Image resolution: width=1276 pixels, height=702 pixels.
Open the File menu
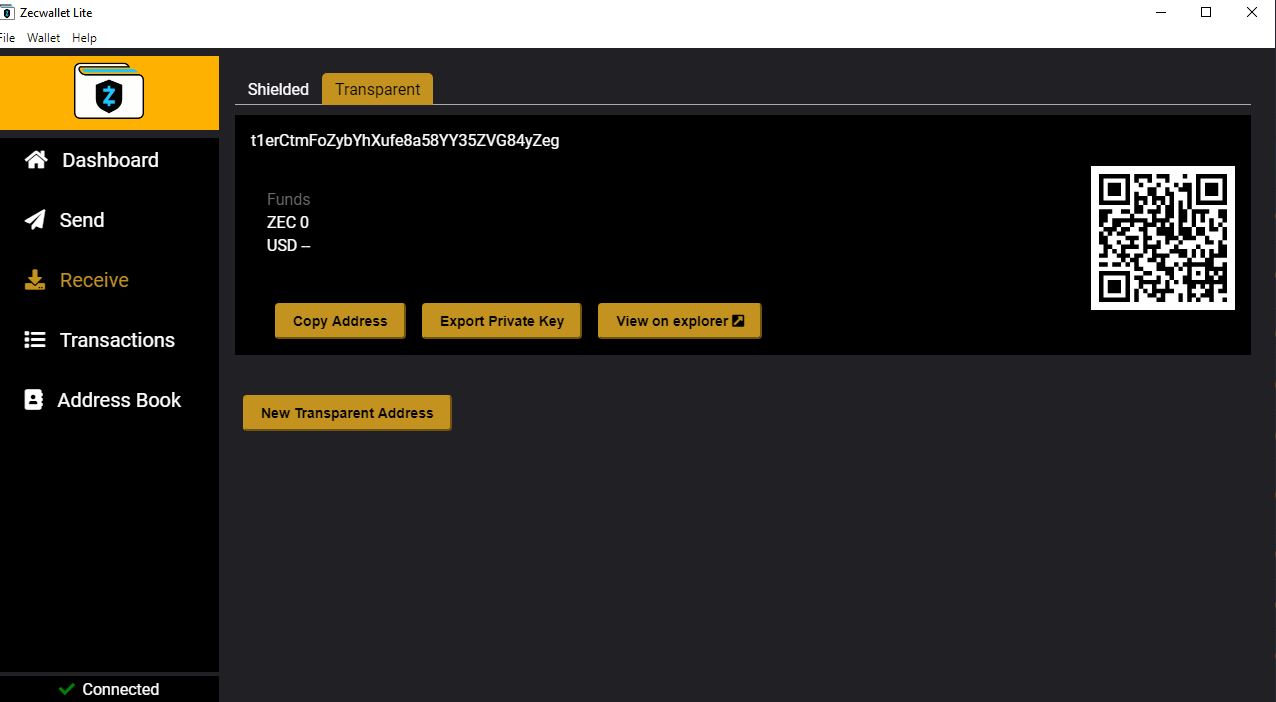tap(7, 38)
